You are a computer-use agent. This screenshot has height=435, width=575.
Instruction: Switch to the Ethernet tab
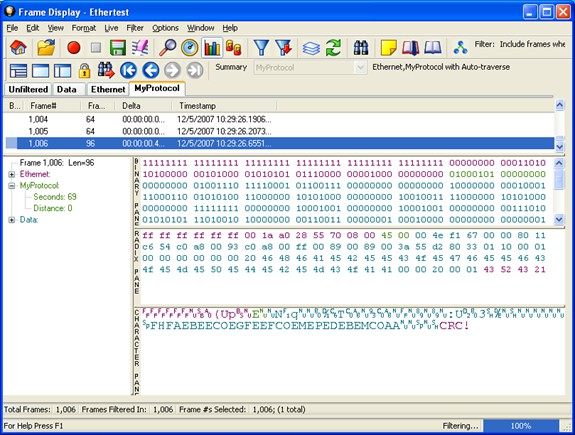click(x=108, y=89)
